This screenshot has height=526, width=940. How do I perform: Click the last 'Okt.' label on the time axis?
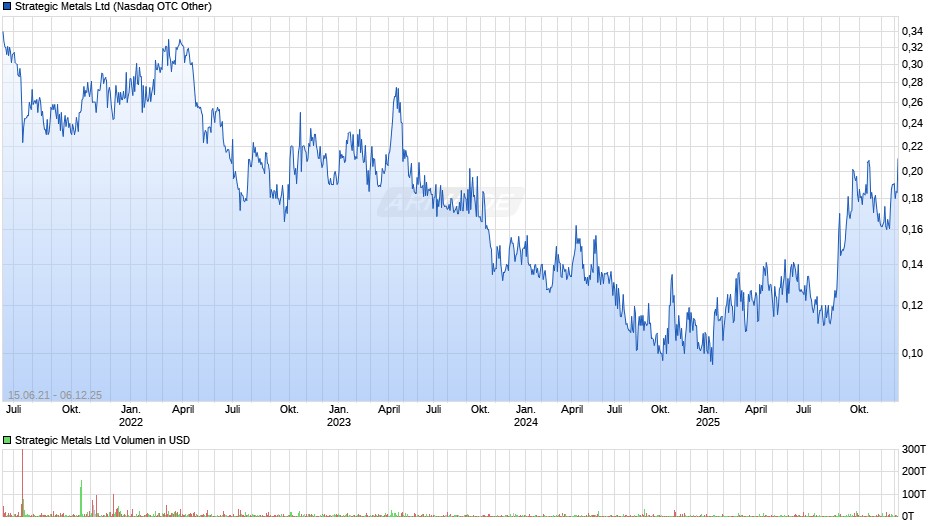(x=859, y=410)
